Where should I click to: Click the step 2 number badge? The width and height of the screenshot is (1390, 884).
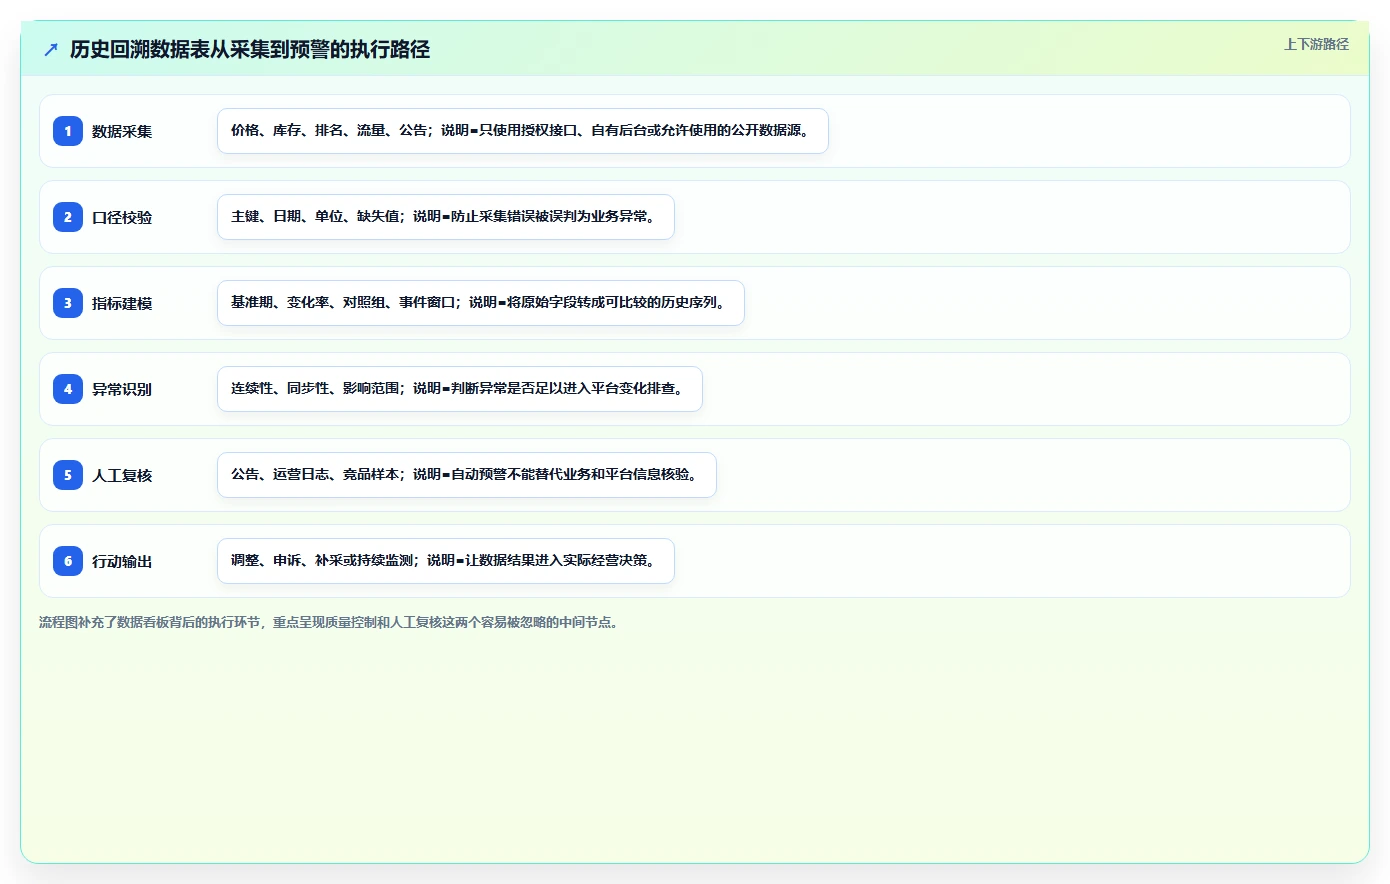point(68,217)
